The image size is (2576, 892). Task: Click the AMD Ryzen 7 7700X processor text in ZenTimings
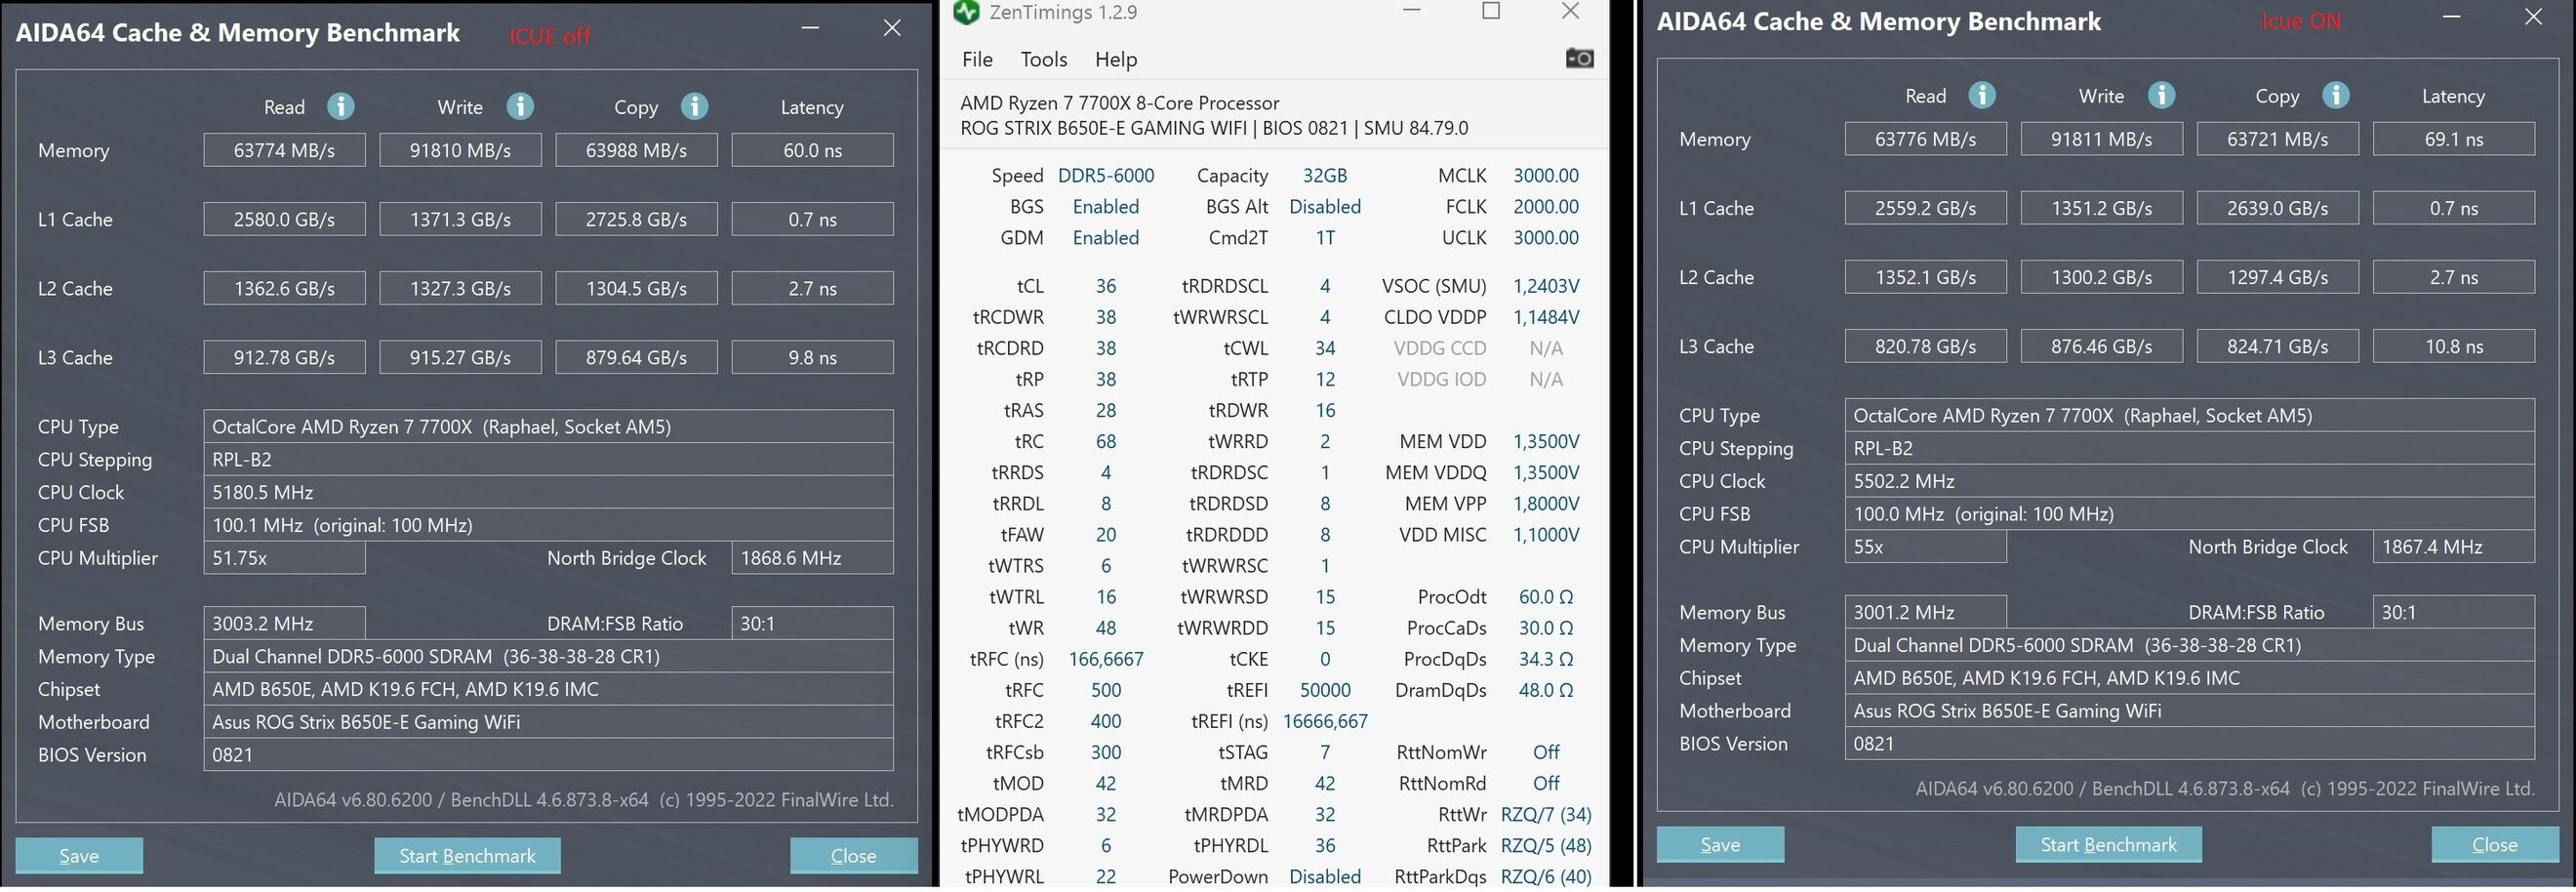pos(1119,103)
